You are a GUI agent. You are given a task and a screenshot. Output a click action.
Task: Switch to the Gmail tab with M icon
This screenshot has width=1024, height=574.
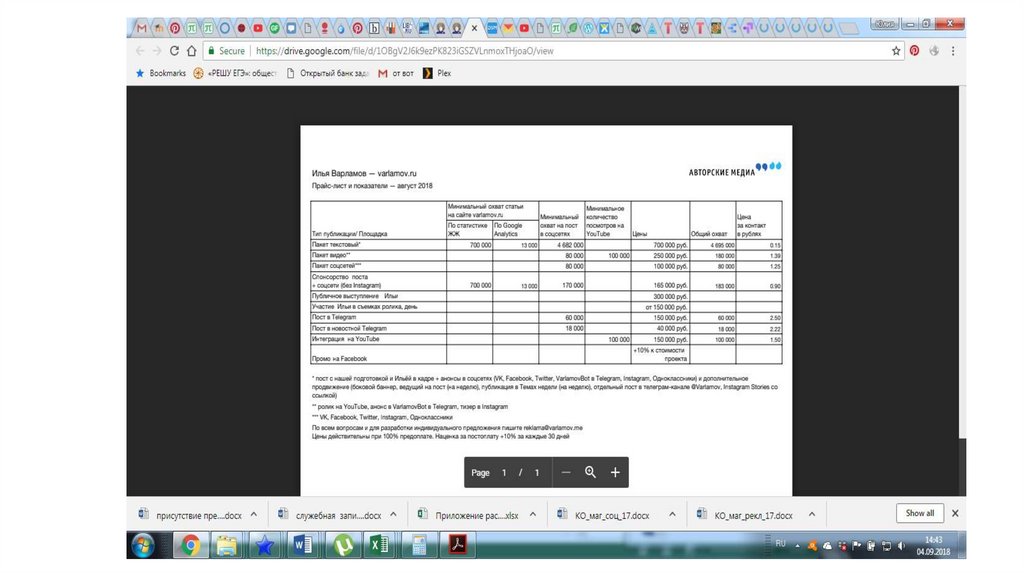[142, 28]
